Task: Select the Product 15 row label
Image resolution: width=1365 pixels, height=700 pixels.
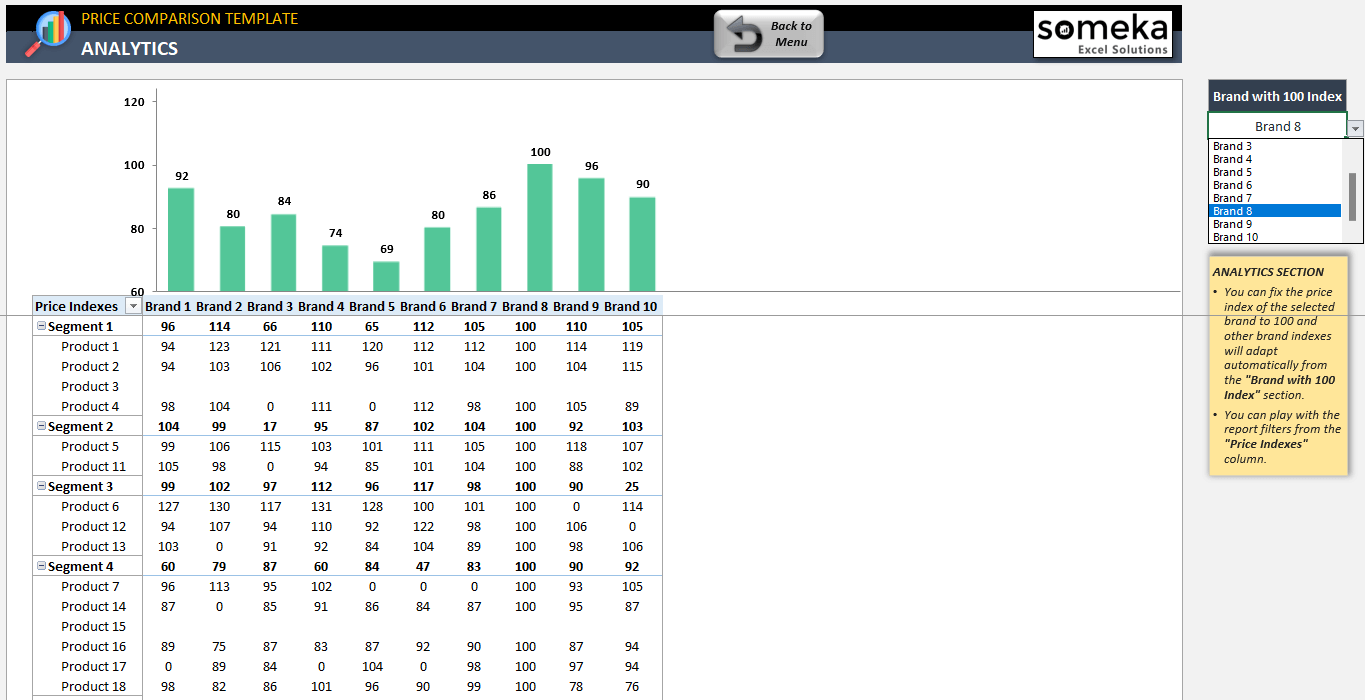Action: click(x=93, y=626)
